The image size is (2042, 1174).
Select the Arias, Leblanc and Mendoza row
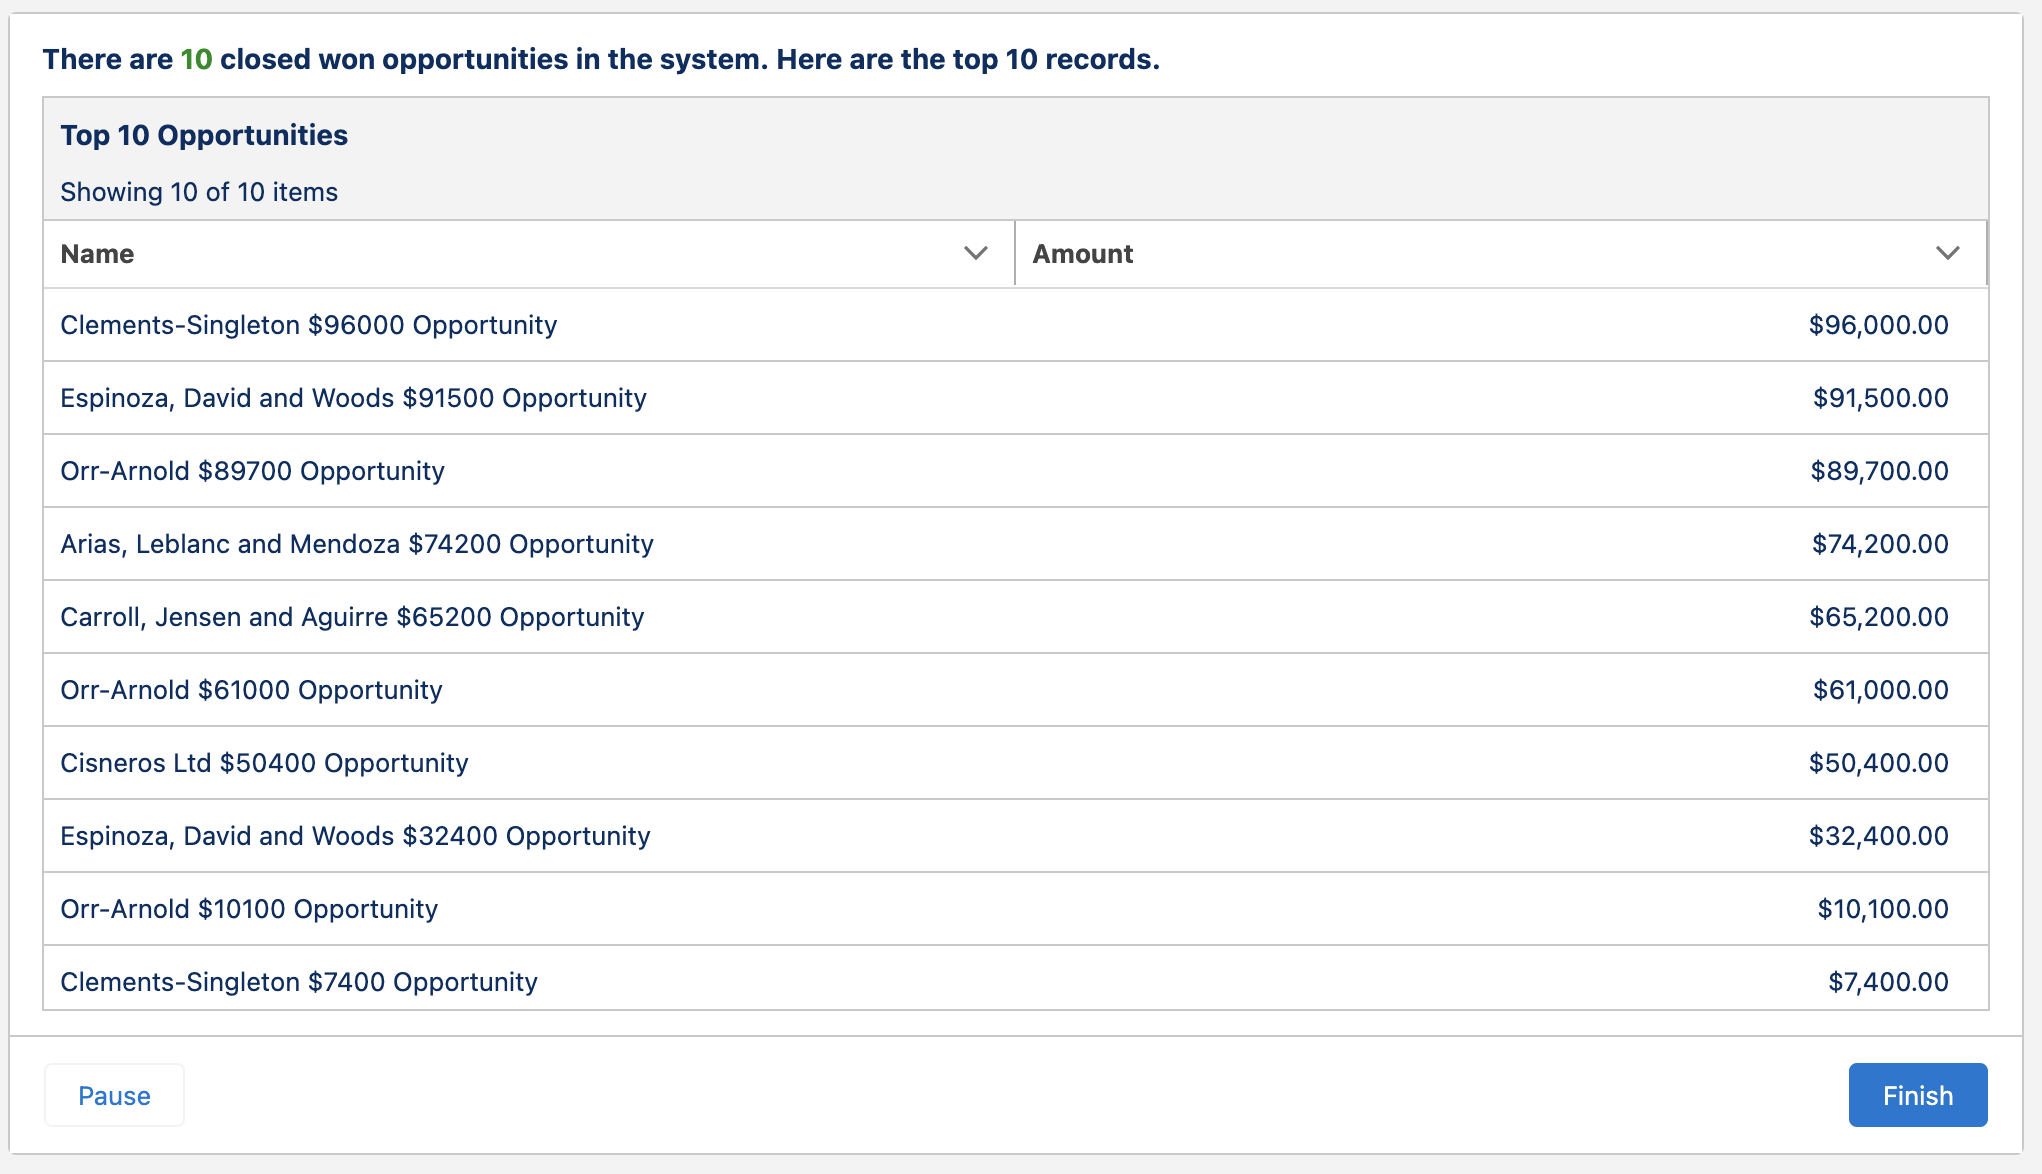[x=356, y=543]
